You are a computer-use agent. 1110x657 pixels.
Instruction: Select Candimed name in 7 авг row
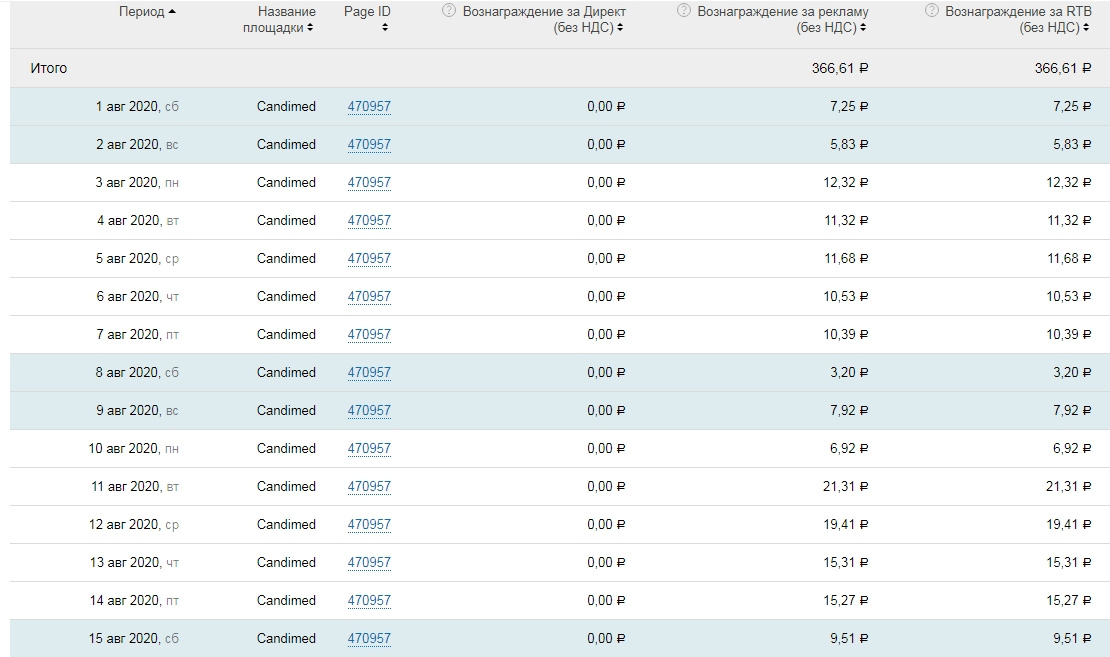(286, 335)
